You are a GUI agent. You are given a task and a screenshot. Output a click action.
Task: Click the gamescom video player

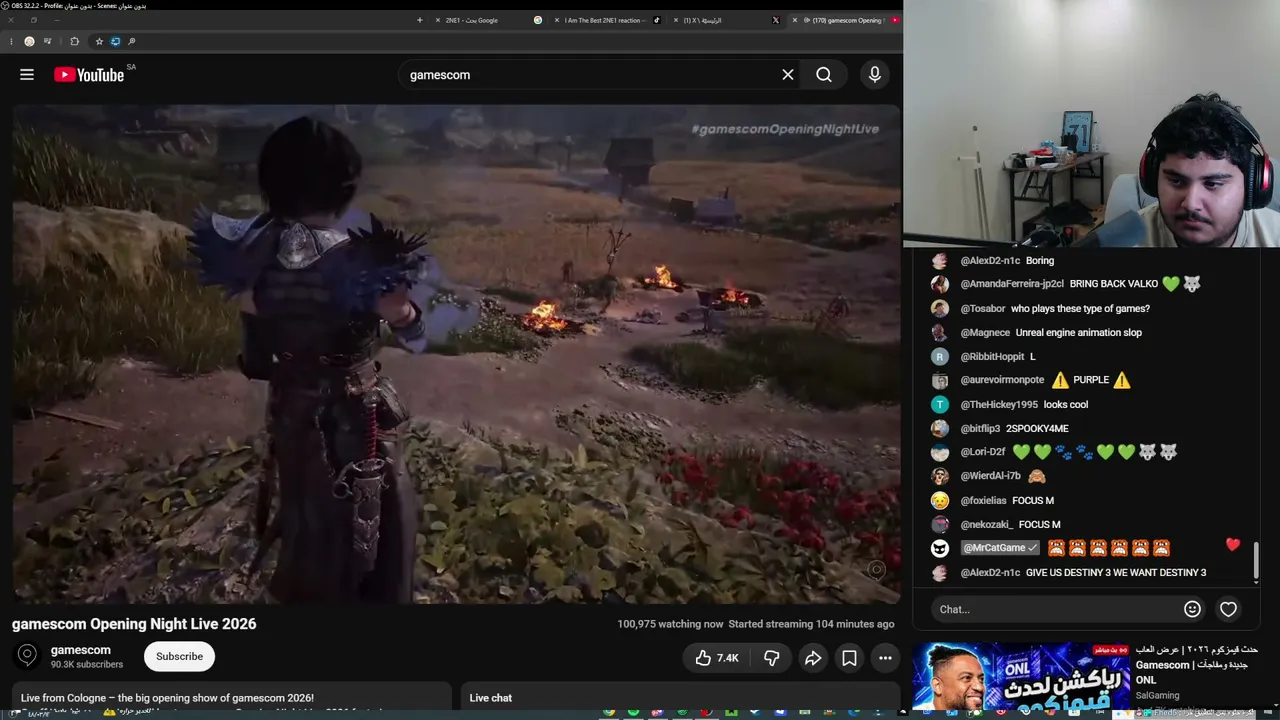pyautogui.click(x=457, y=354)
